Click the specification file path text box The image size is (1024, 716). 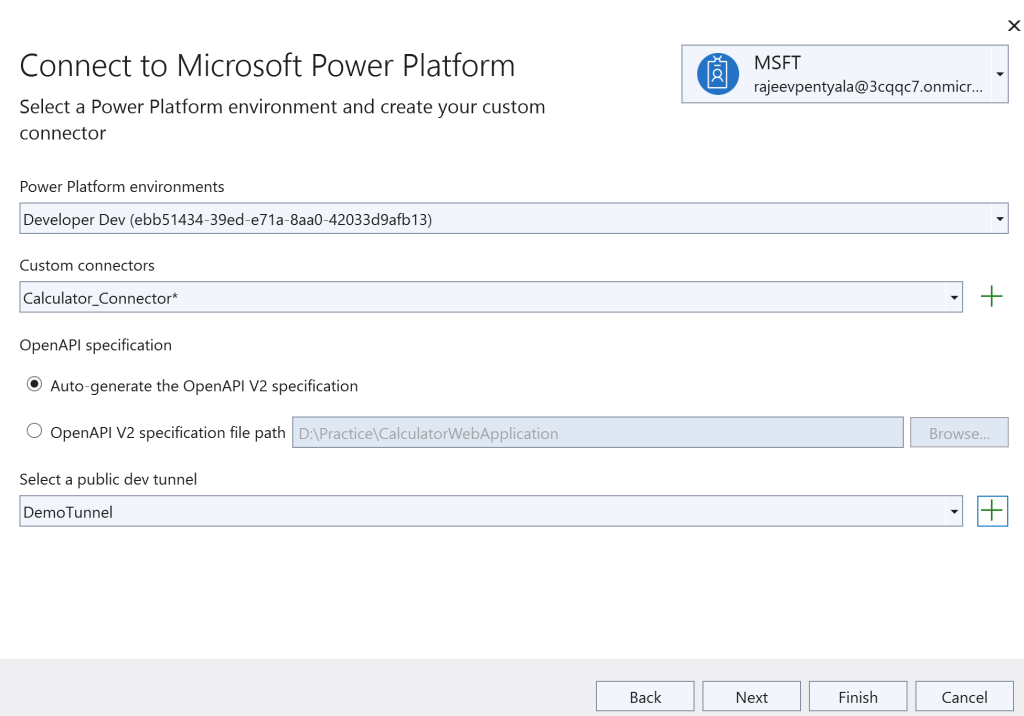tap(598, 433)
